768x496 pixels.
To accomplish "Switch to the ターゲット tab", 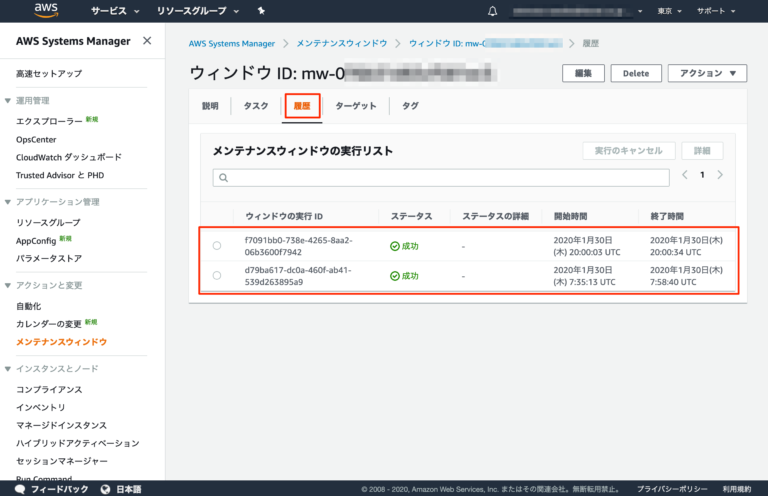I will 356,106.
